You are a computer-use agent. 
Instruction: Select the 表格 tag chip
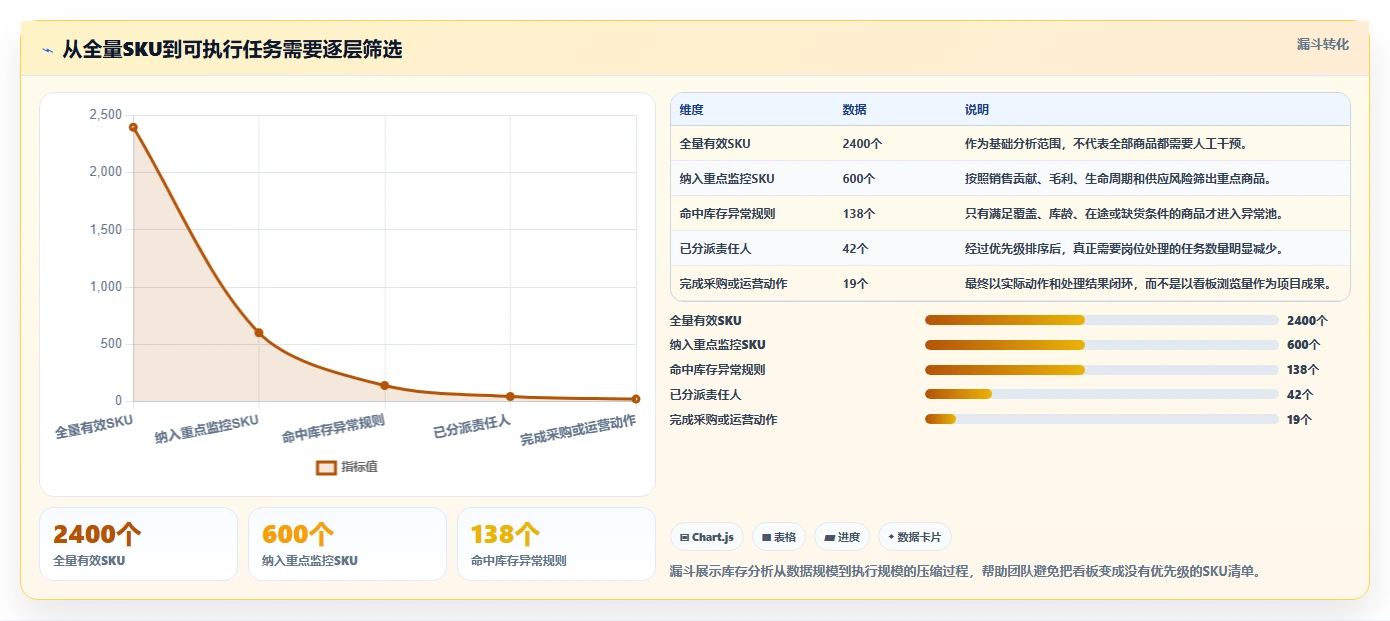[778, 537]
